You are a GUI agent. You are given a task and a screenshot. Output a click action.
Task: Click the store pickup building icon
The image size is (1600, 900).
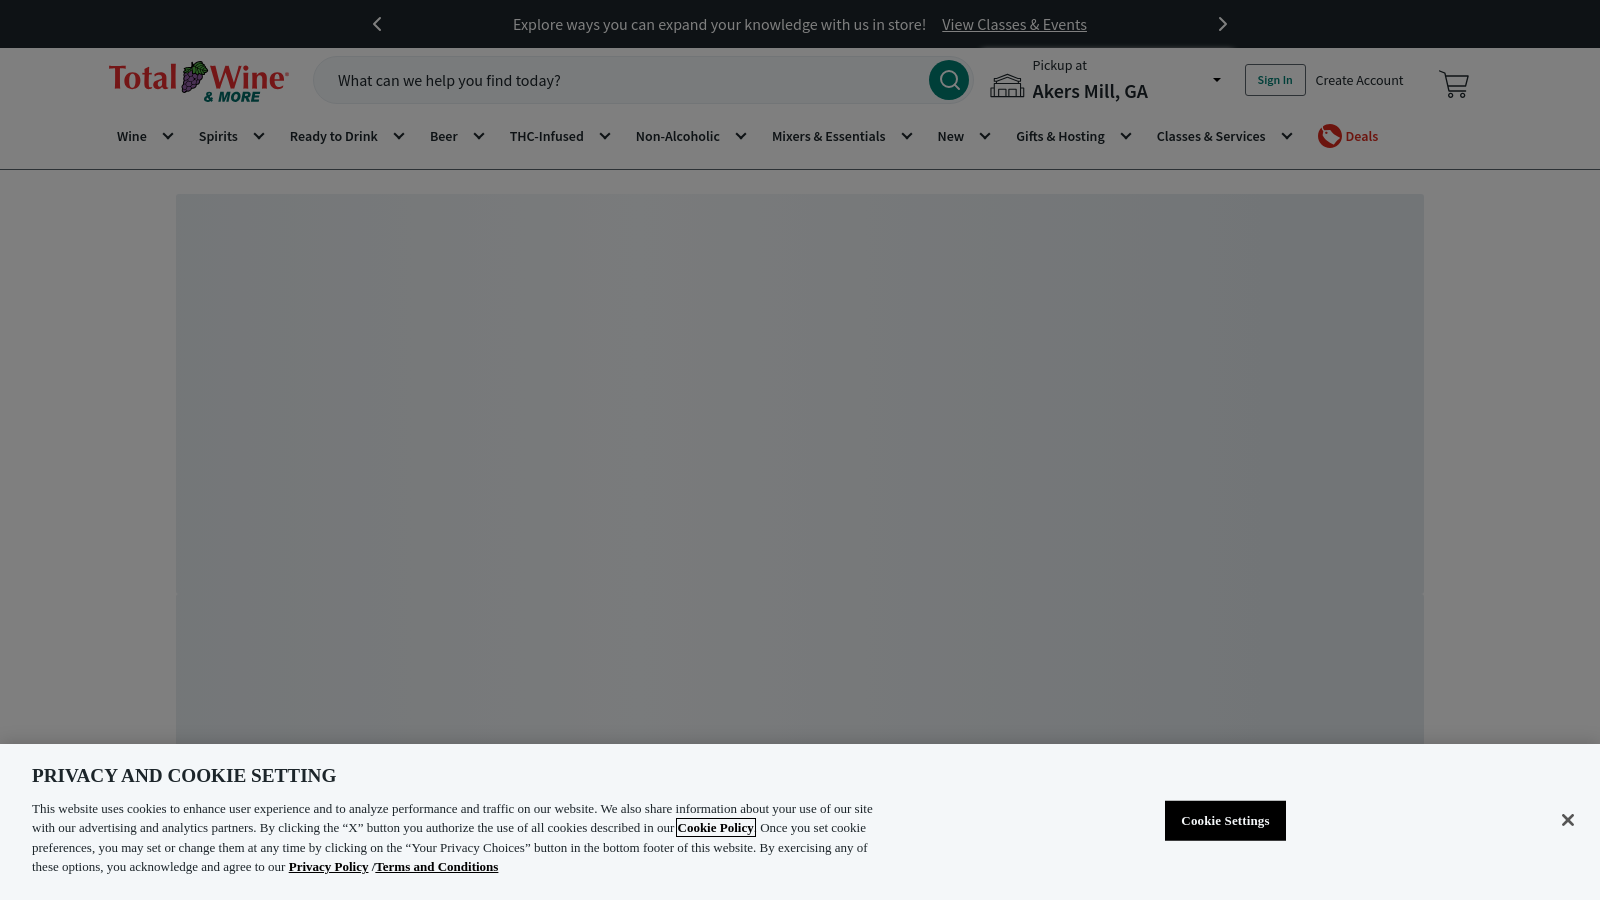point(1007,86)
